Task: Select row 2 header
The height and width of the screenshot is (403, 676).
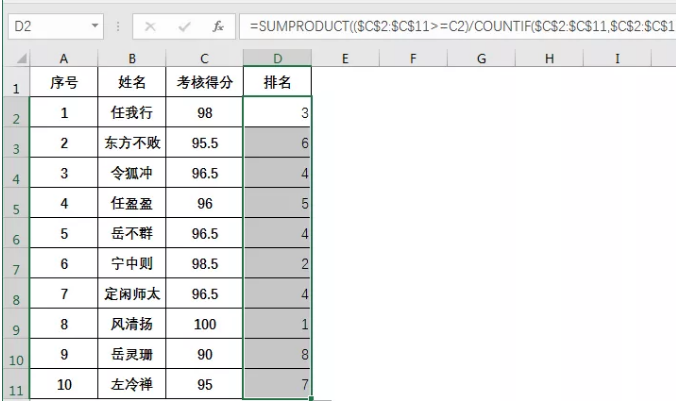Action: [16, 112]
